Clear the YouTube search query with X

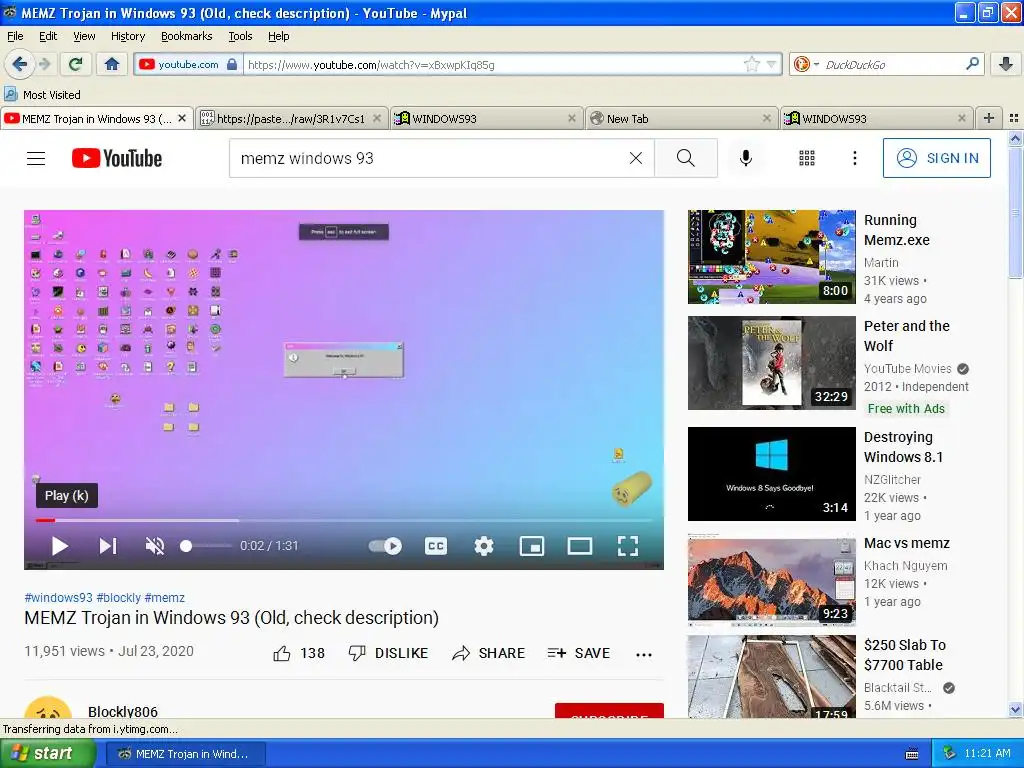635,158
